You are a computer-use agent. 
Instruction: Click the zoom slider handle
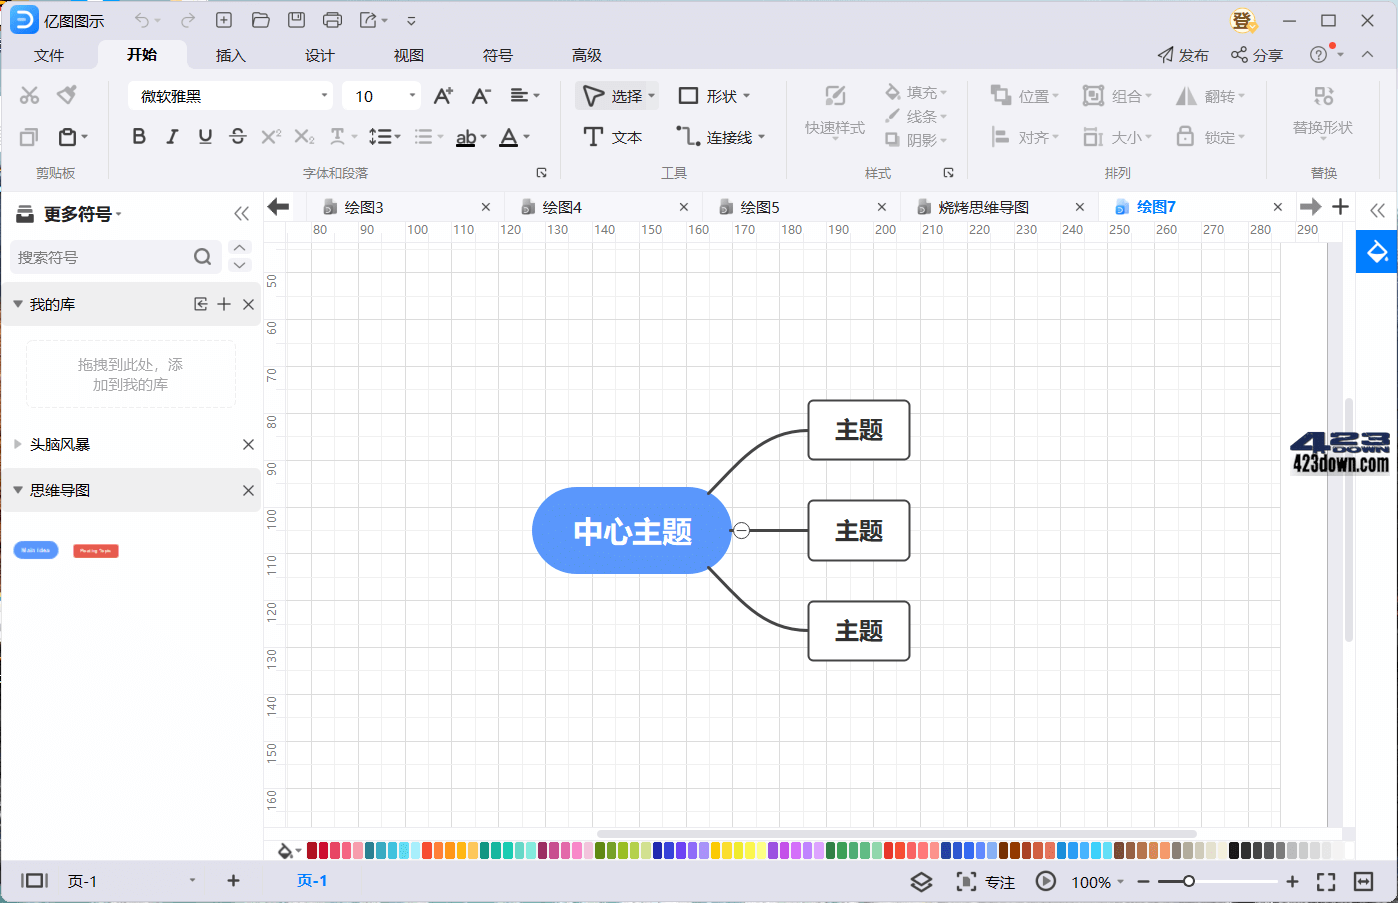pyautogui.click(x=1188, y=881)
